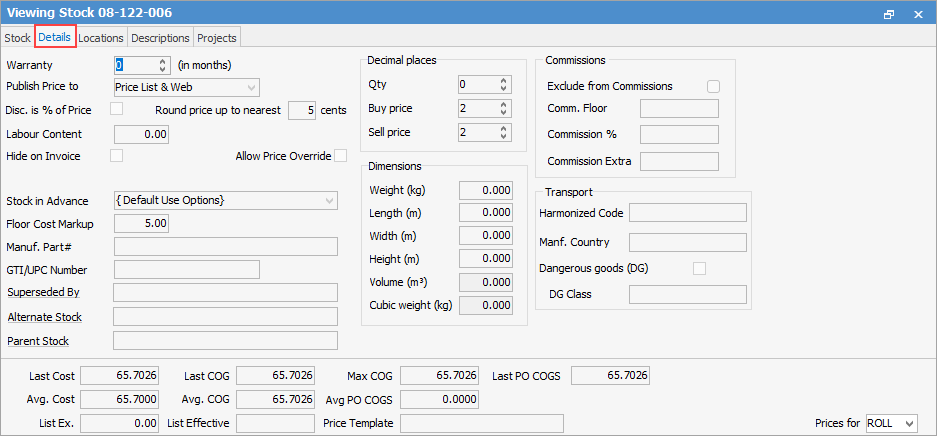937x436 pixels.
Task: Select the Projects tab
Action: (x=217, y=38)
